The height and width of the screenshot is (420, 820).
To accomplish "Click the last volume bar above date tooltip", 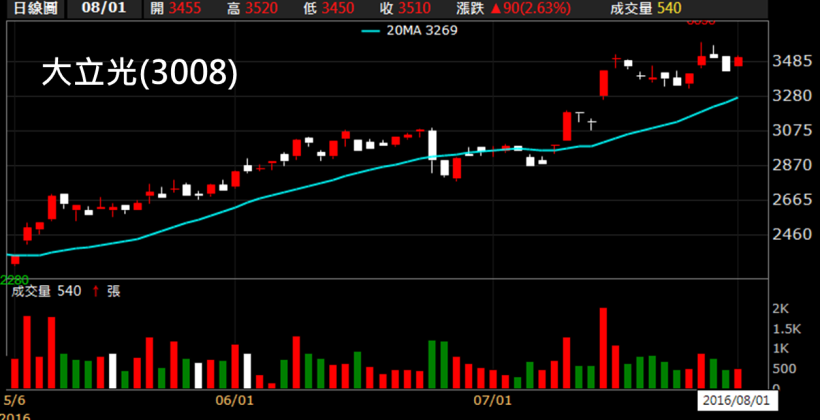I will [x=738, y=379].
